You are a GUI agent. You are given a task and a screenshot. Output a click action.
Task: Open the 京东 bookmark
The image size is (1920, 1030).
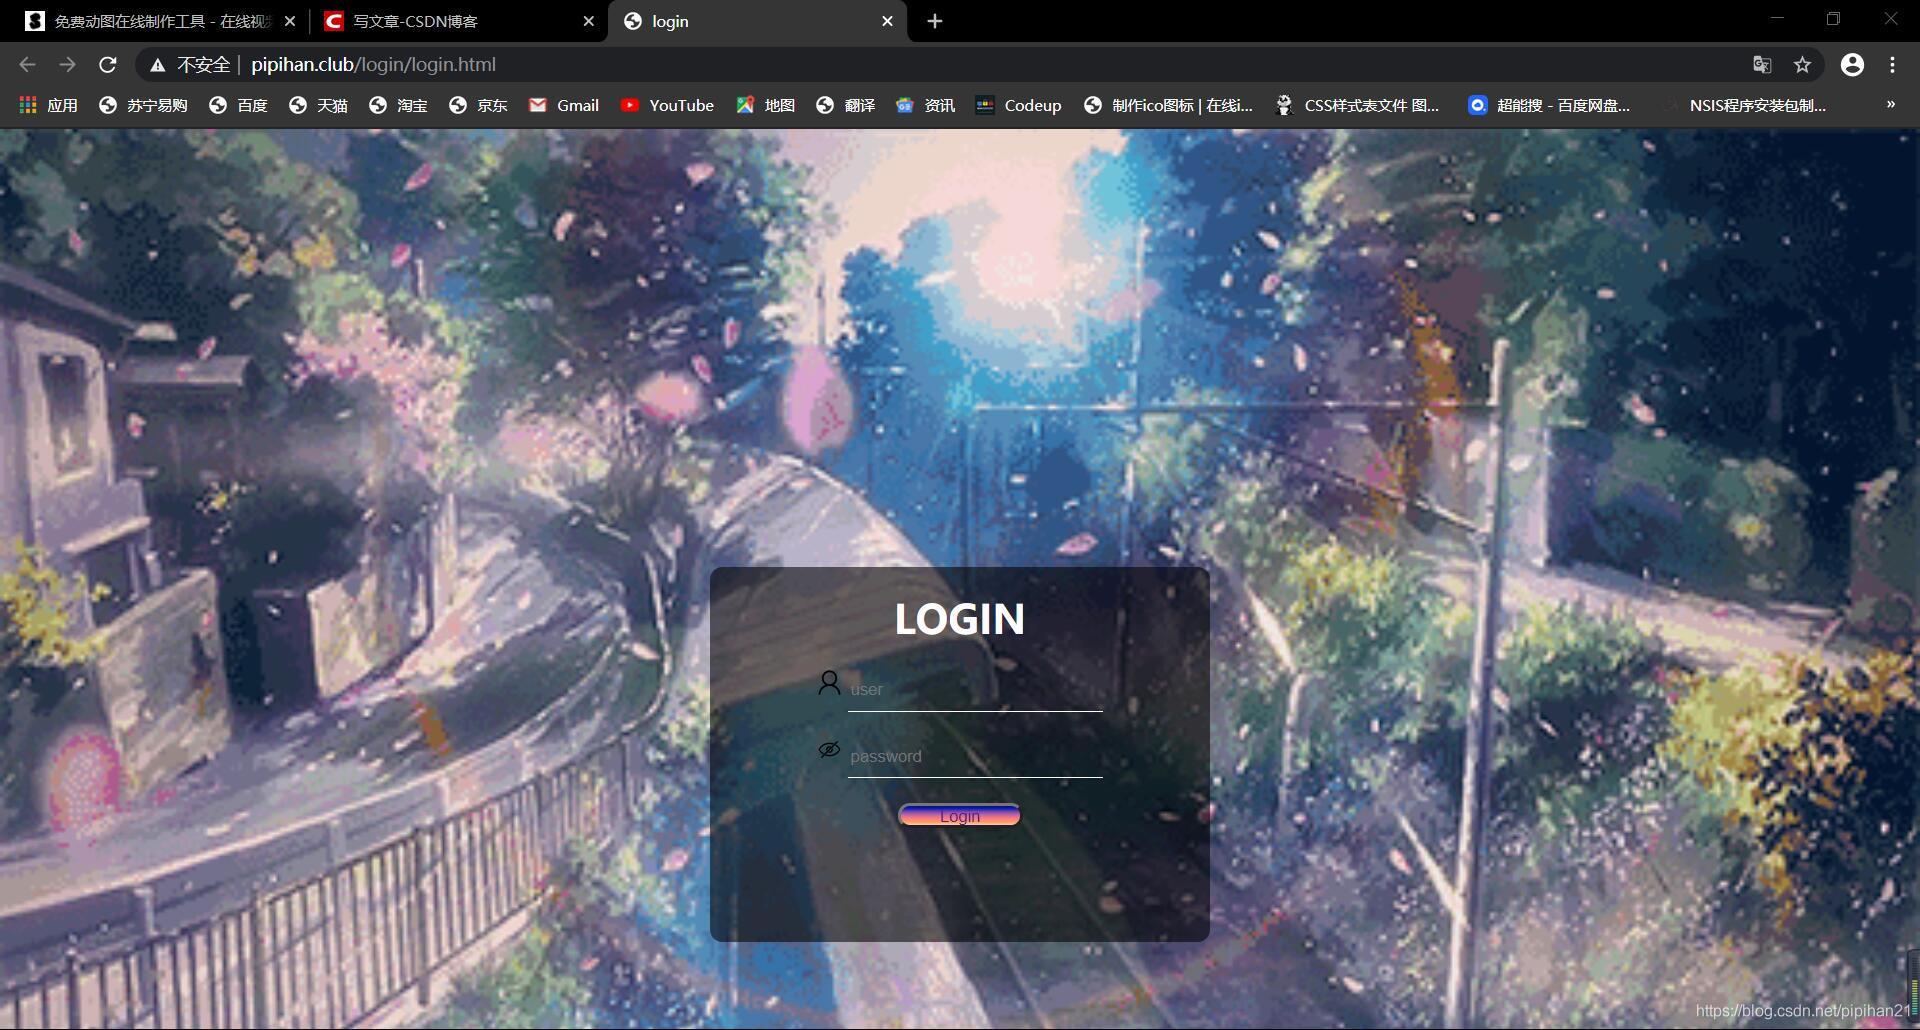(478, 105)
